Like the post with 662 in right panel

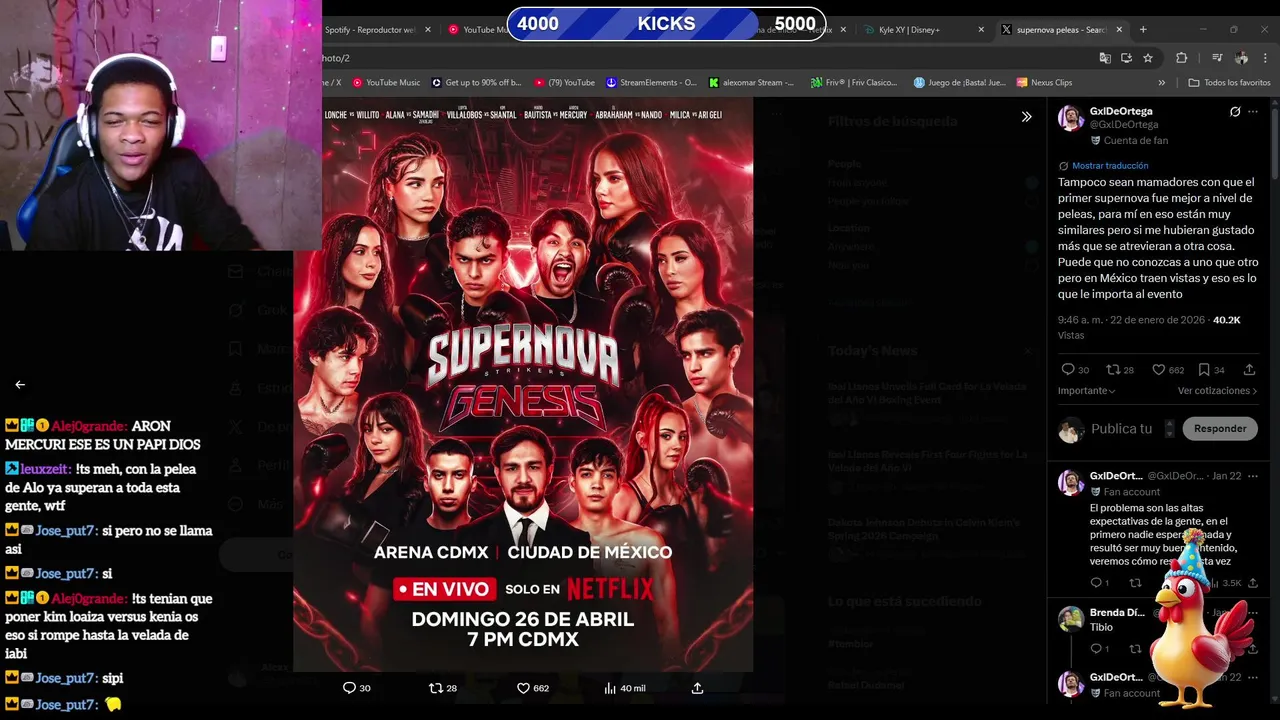pos(1168,370)
